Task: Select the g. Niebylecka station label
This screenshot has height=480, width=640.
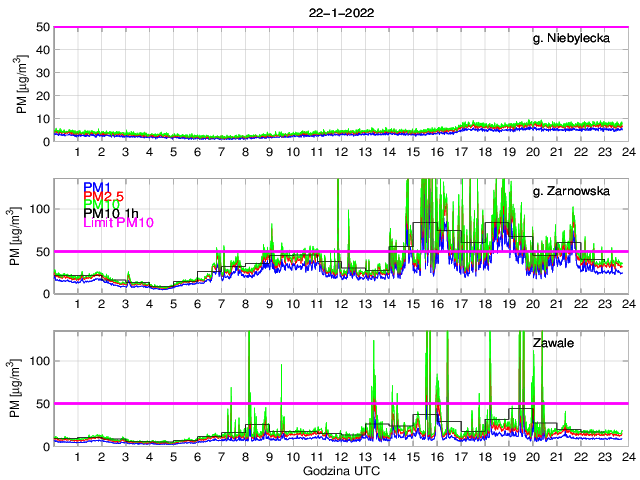Action: (578, 37)
